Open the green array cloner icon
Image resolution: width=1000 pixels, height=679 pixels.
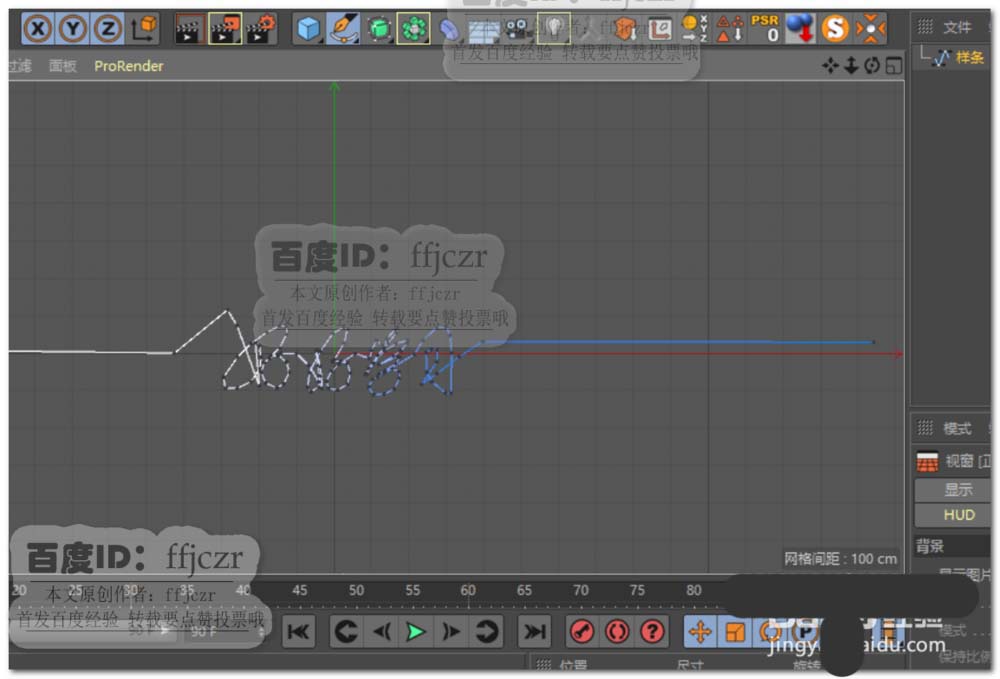point(413,29)
